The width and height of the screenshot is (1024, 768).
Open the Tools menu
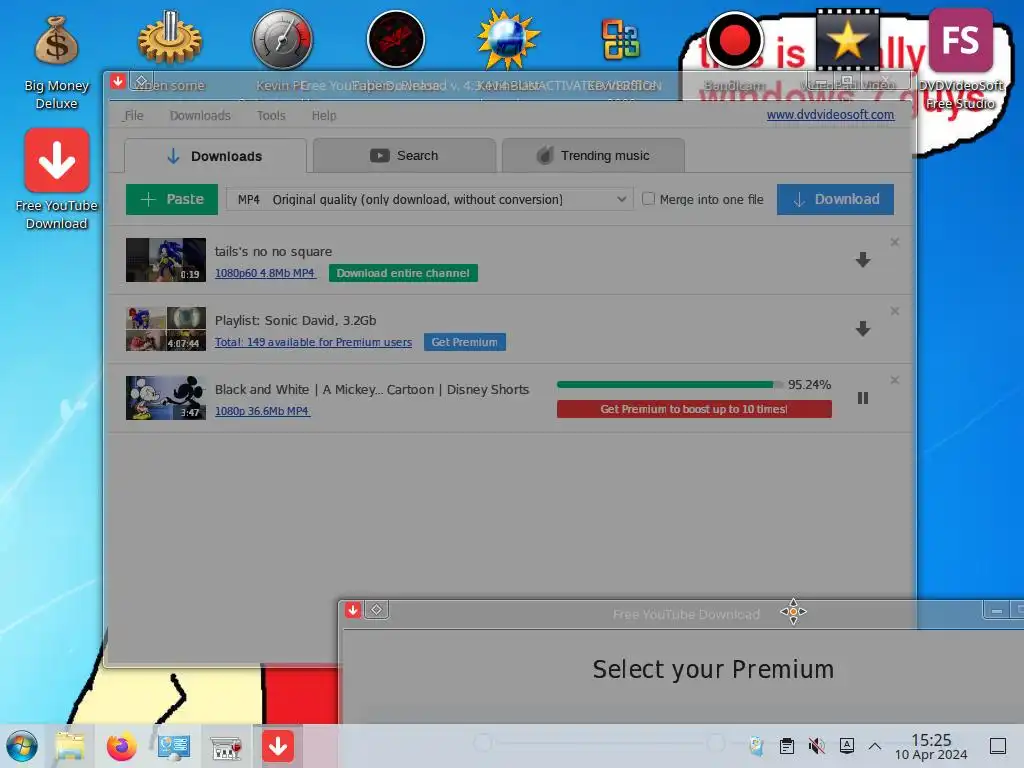pyautogui.click(x=271, y=116)
